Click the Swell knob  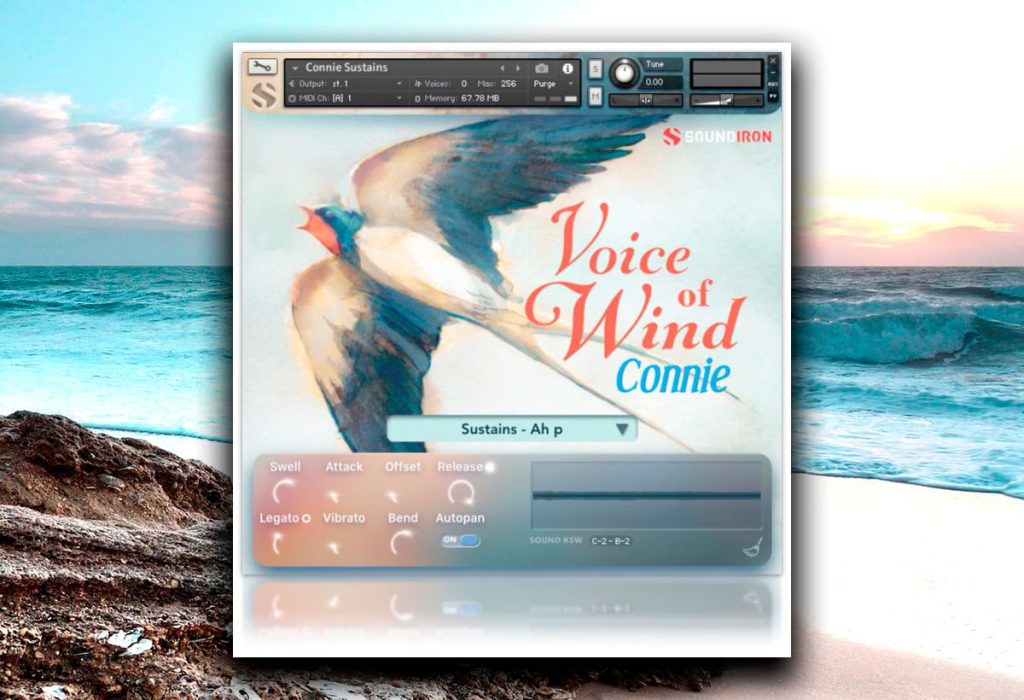pos(284,492)
